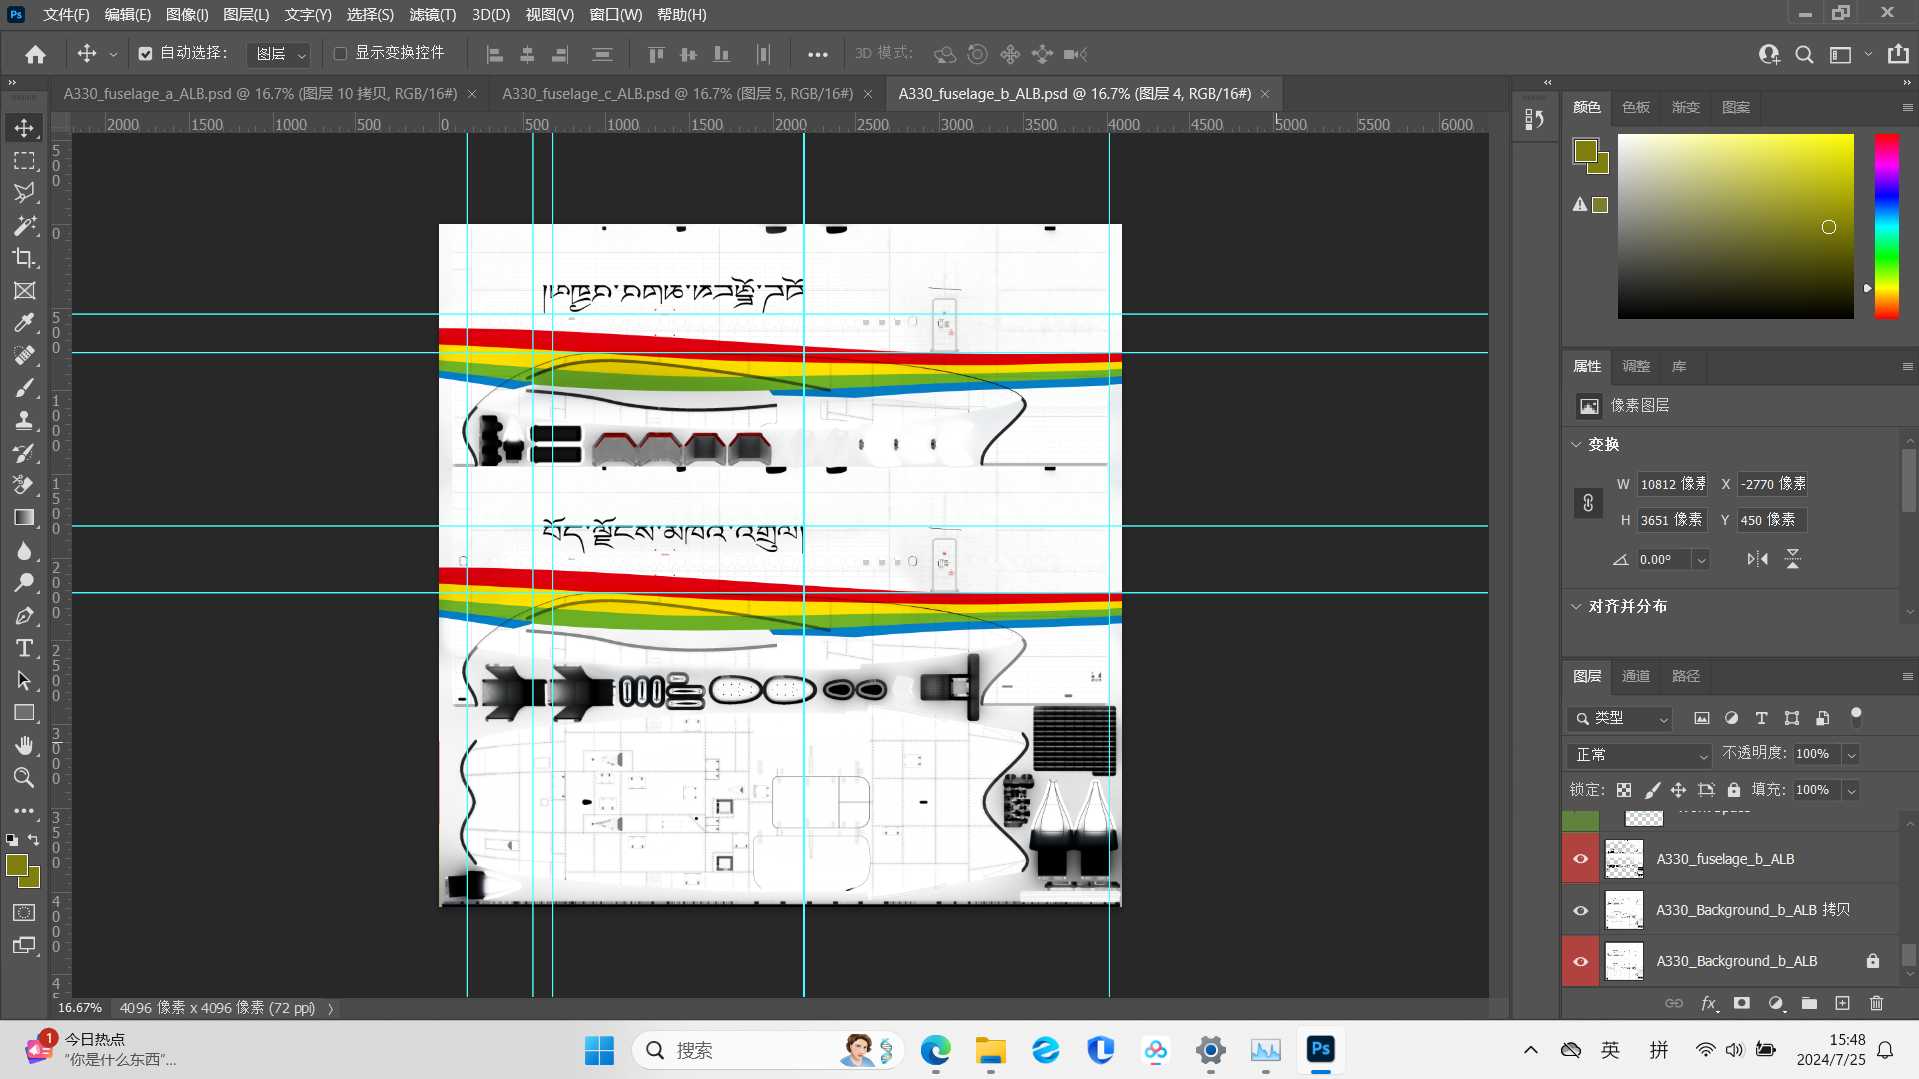This screenshot has height=1079, width=1919.
Task: Open the Filter menu
Action: pyautogui.click(x=432, y=15)
